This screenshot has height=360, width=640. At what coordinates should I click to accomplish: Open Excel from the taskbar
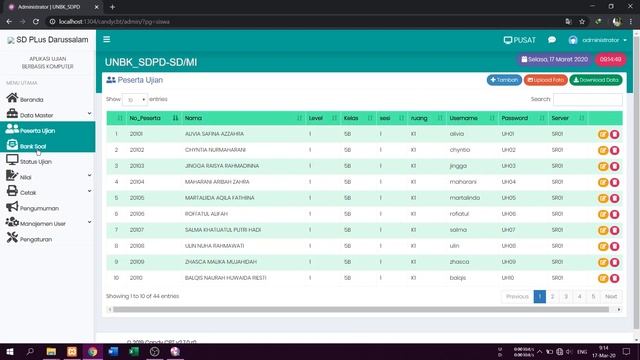[133, 351]
